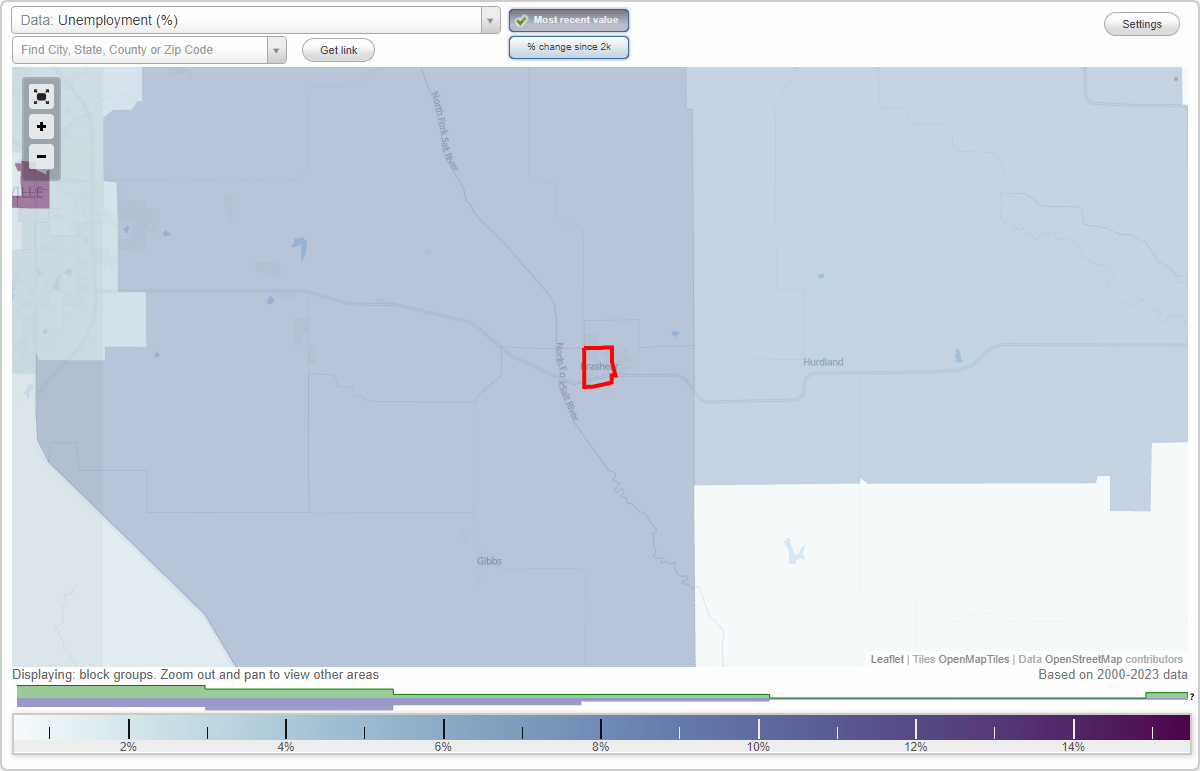Open the OpenMapTiles attribution link
Viewport: 1200px width, 771px height.
[x=973, y=659]
